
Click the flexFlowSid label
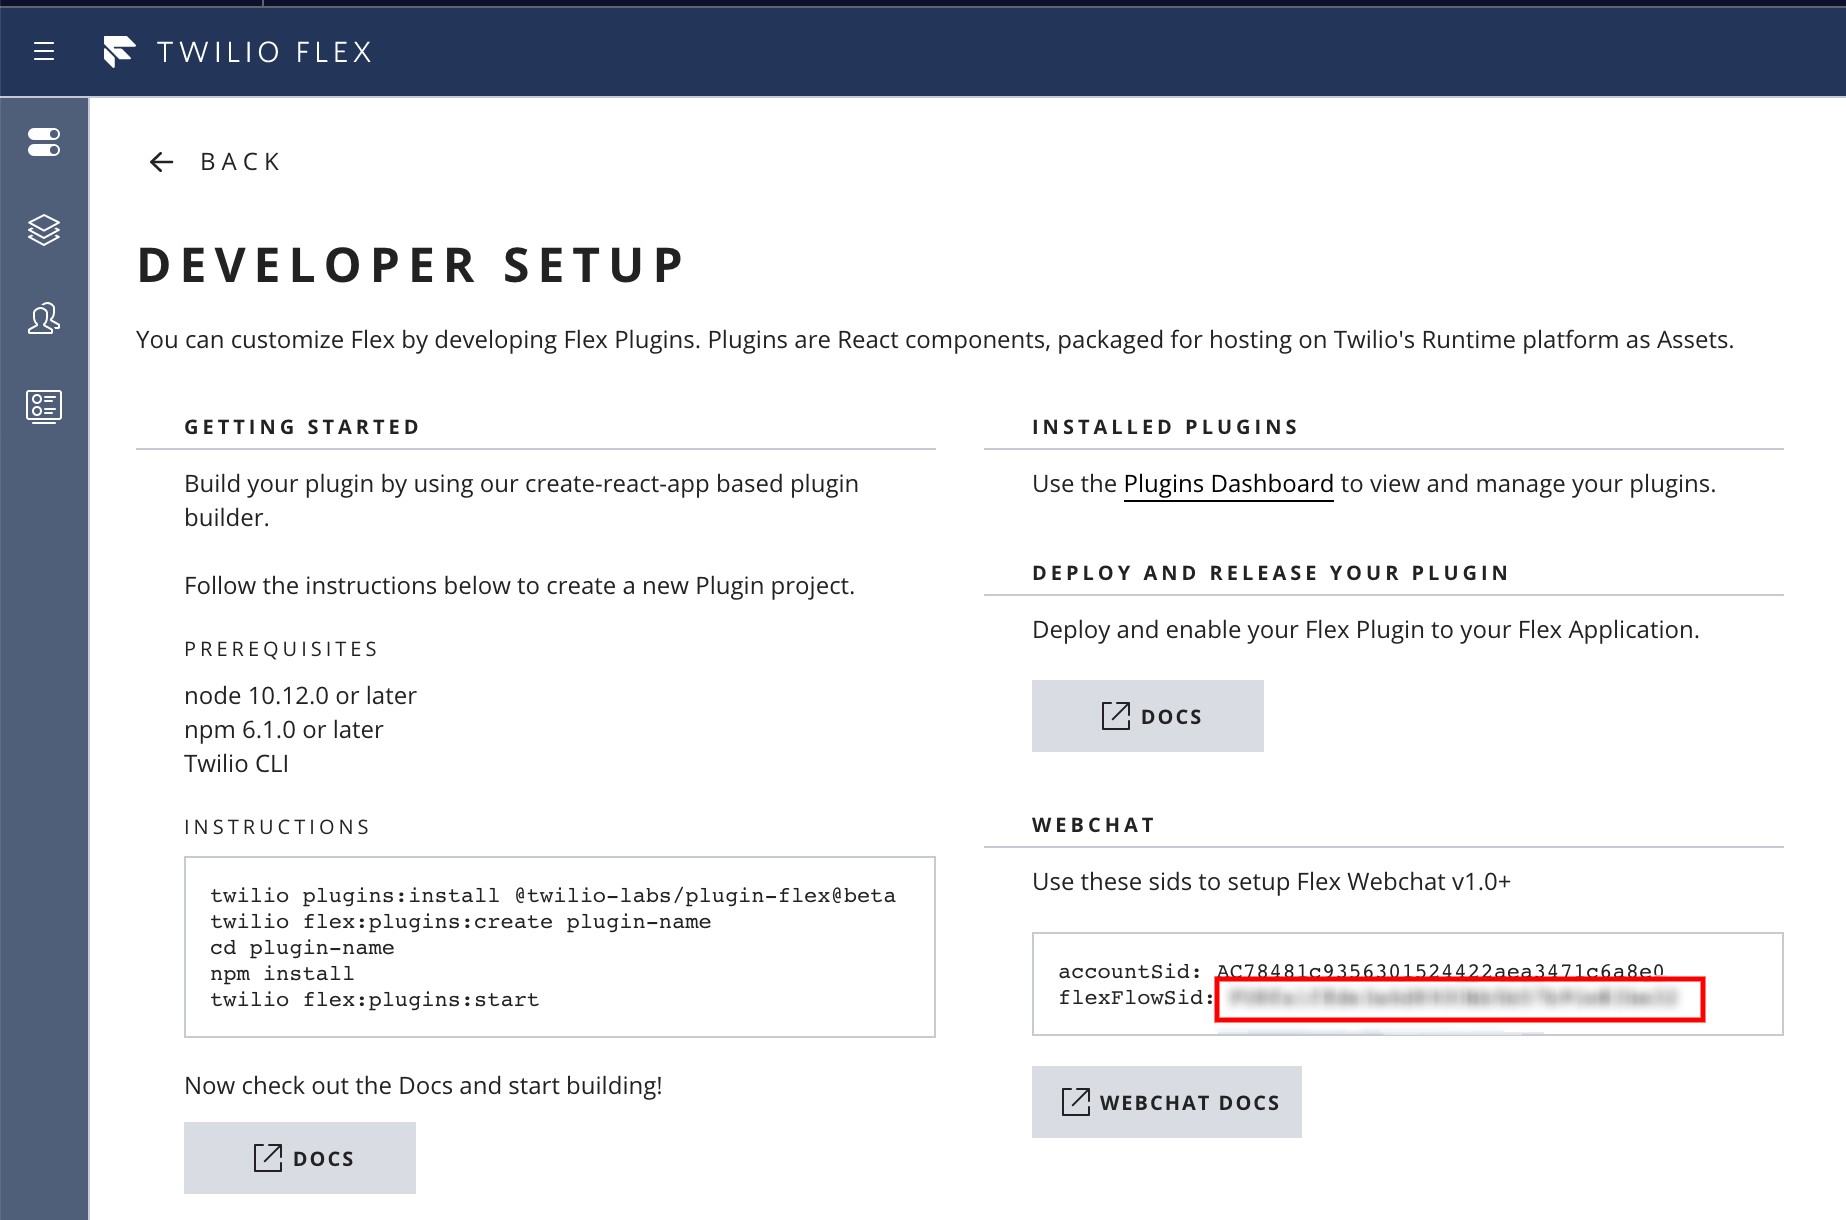[1136, 997]
